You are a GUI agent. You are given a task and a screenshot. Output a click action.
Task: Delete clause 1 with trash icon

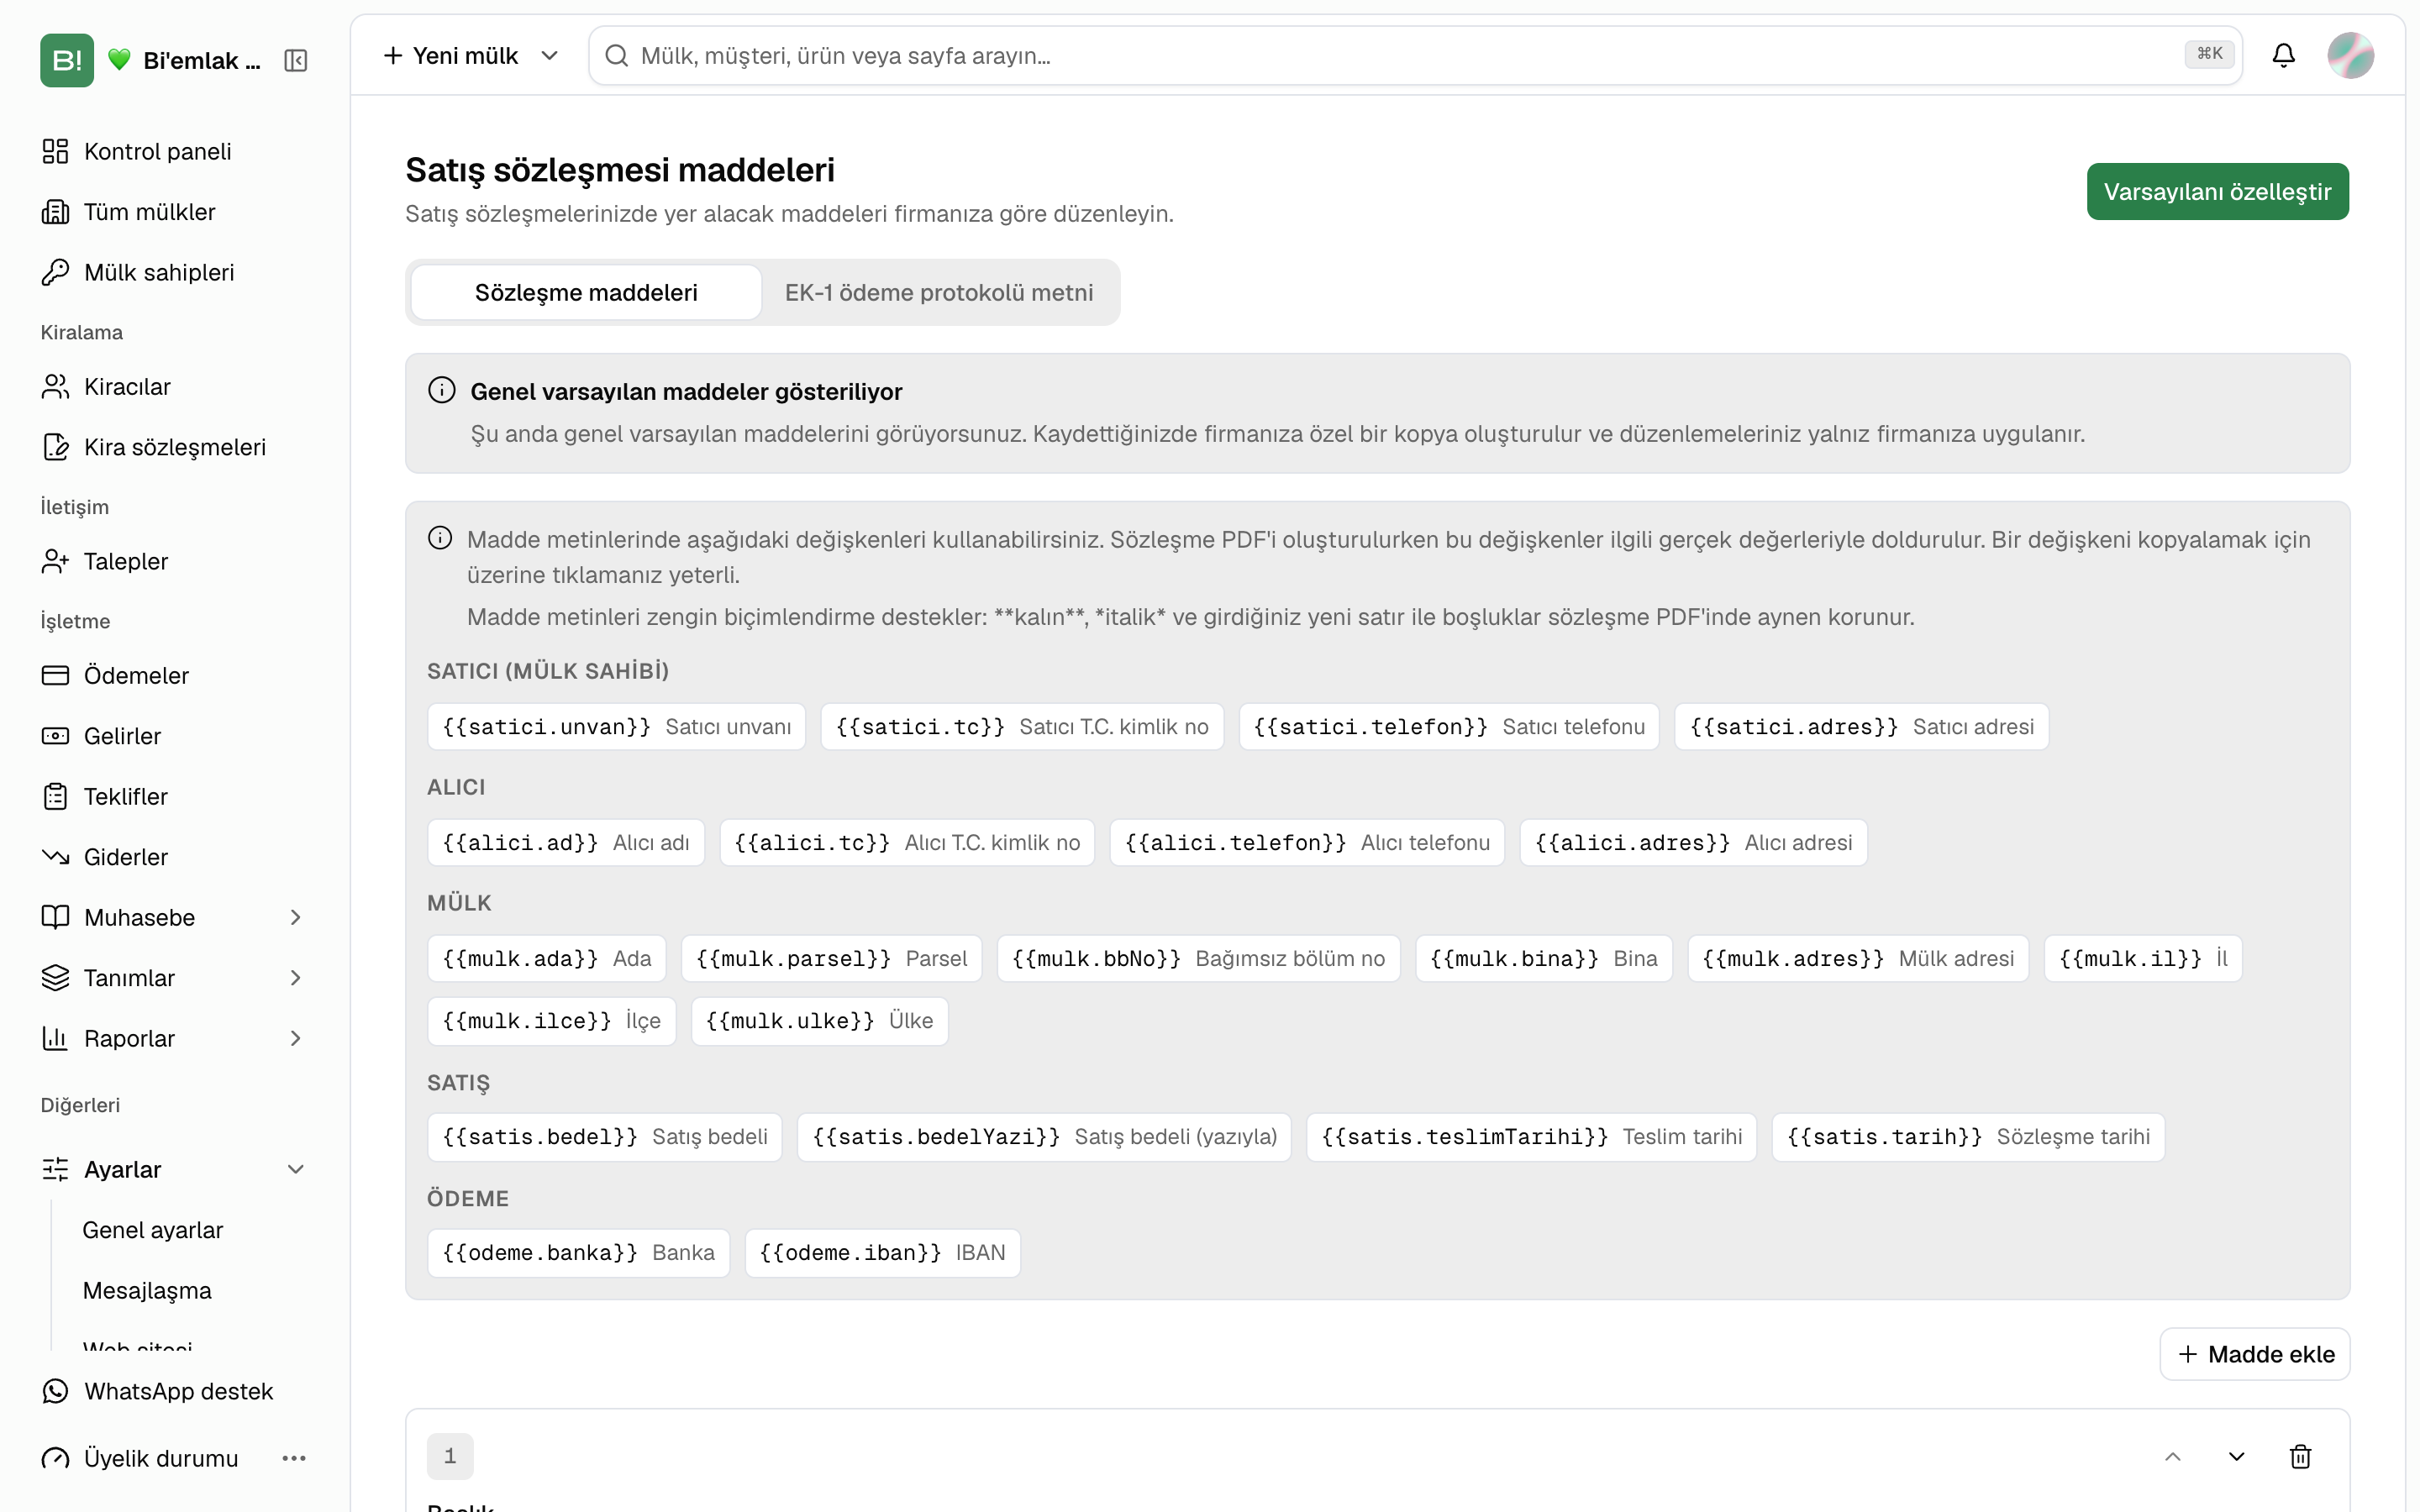(x=2300, y=1456)
